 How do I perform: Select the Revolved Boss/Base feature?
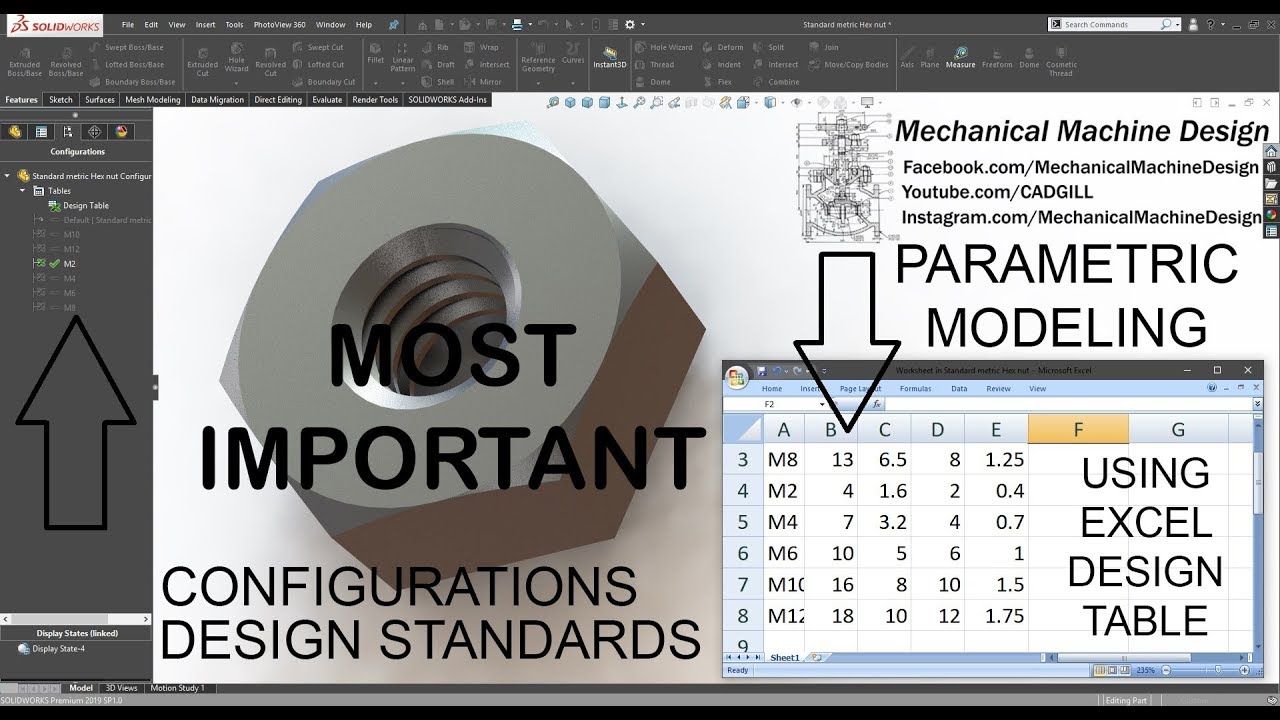pyautogui.click(x=66, y=60)
